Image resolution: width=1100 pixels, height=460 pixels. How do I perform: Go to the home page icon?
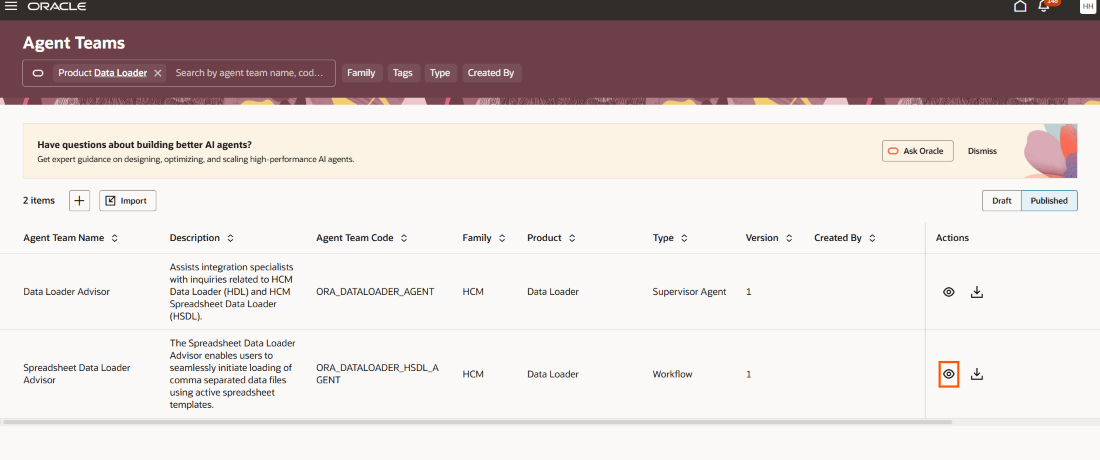[x=1020, y=6]
